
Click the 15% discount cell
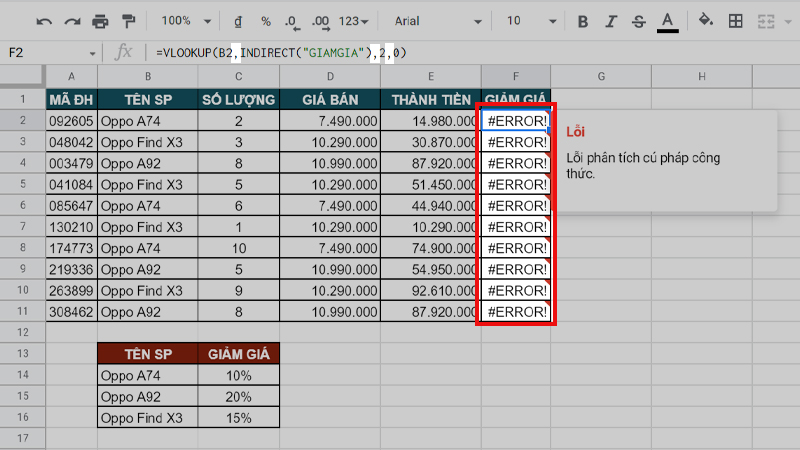[x=238, y=418]
